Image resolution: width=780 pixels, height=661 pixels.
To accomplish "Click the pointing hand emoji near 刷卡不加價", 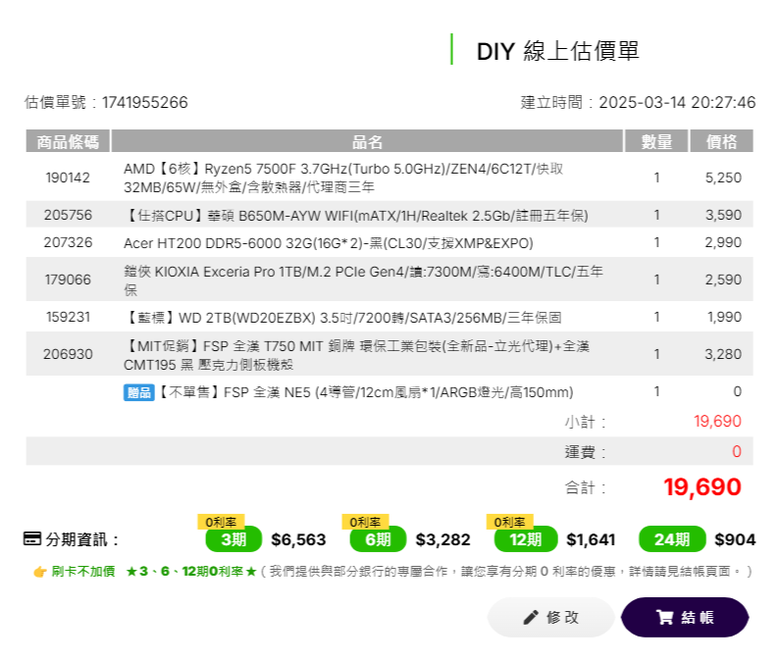I will point(40,571).
